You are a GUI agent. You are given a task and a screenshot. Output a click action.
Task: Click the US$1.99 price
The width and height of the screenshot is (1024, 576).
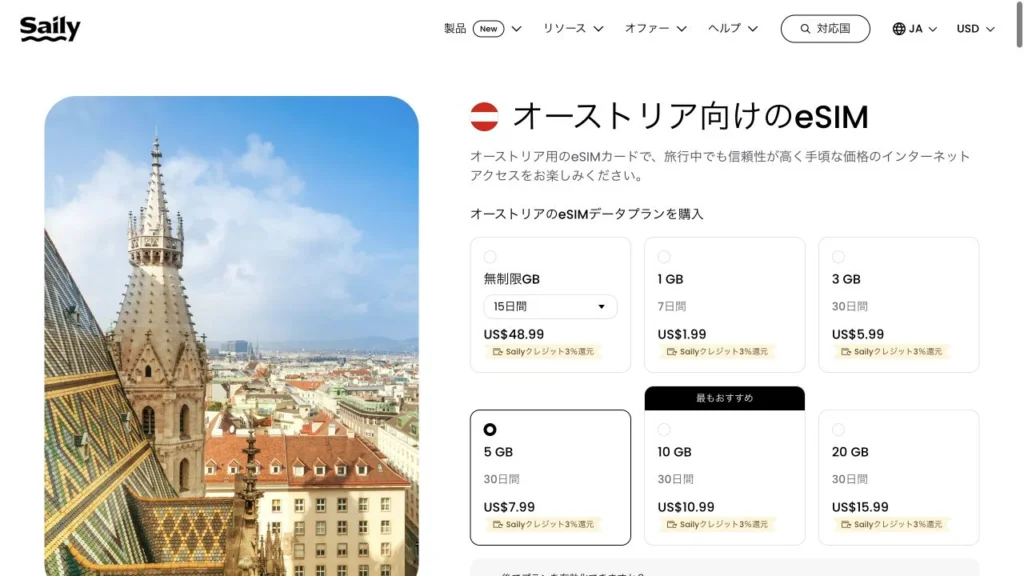[682, 334]
